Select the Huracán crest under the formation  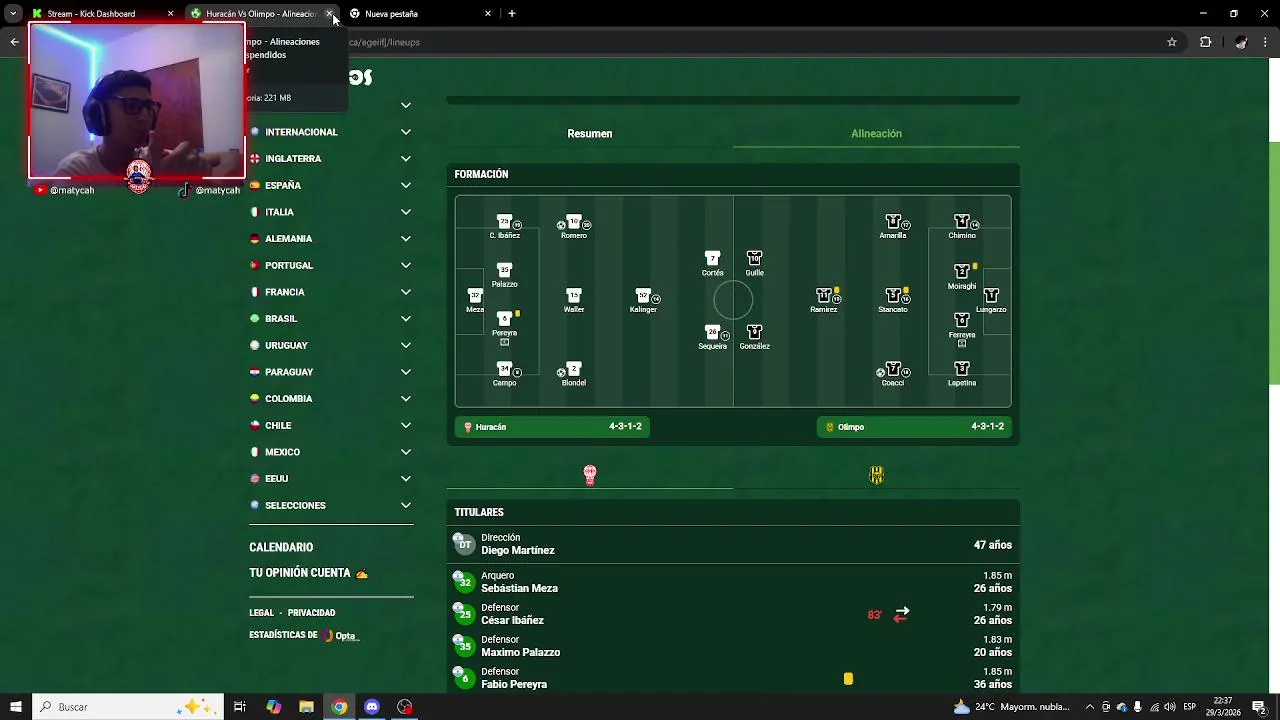(590, 475)
